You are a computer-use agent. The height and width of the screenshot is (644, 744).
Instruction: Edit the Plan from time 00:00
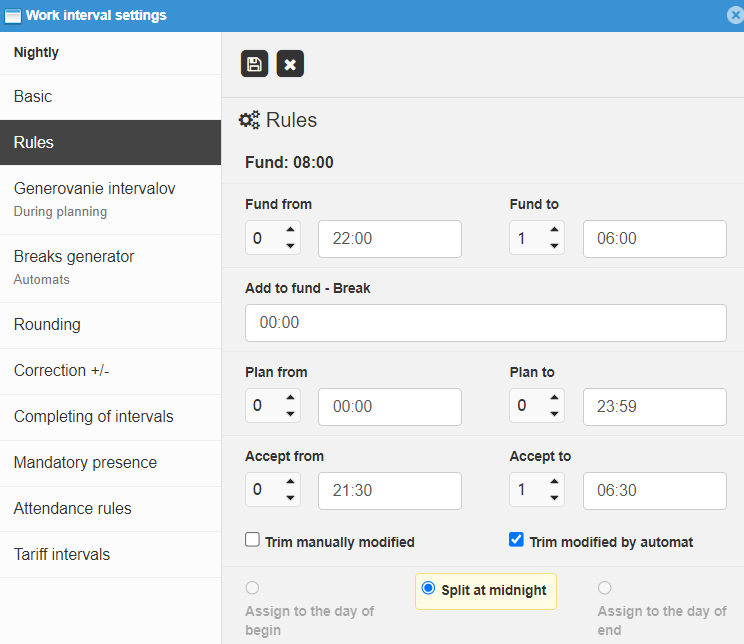click(x=390, y=407)
